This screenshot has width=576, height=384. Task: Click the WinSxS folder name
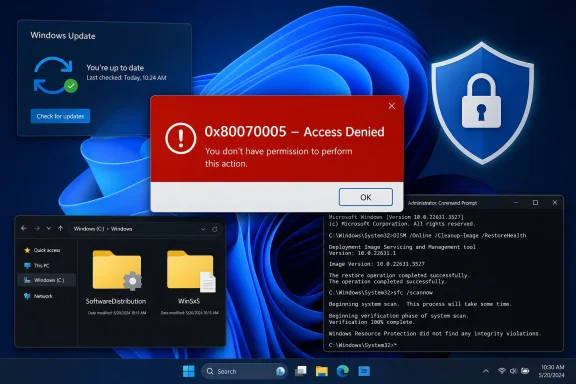(189, 301)
